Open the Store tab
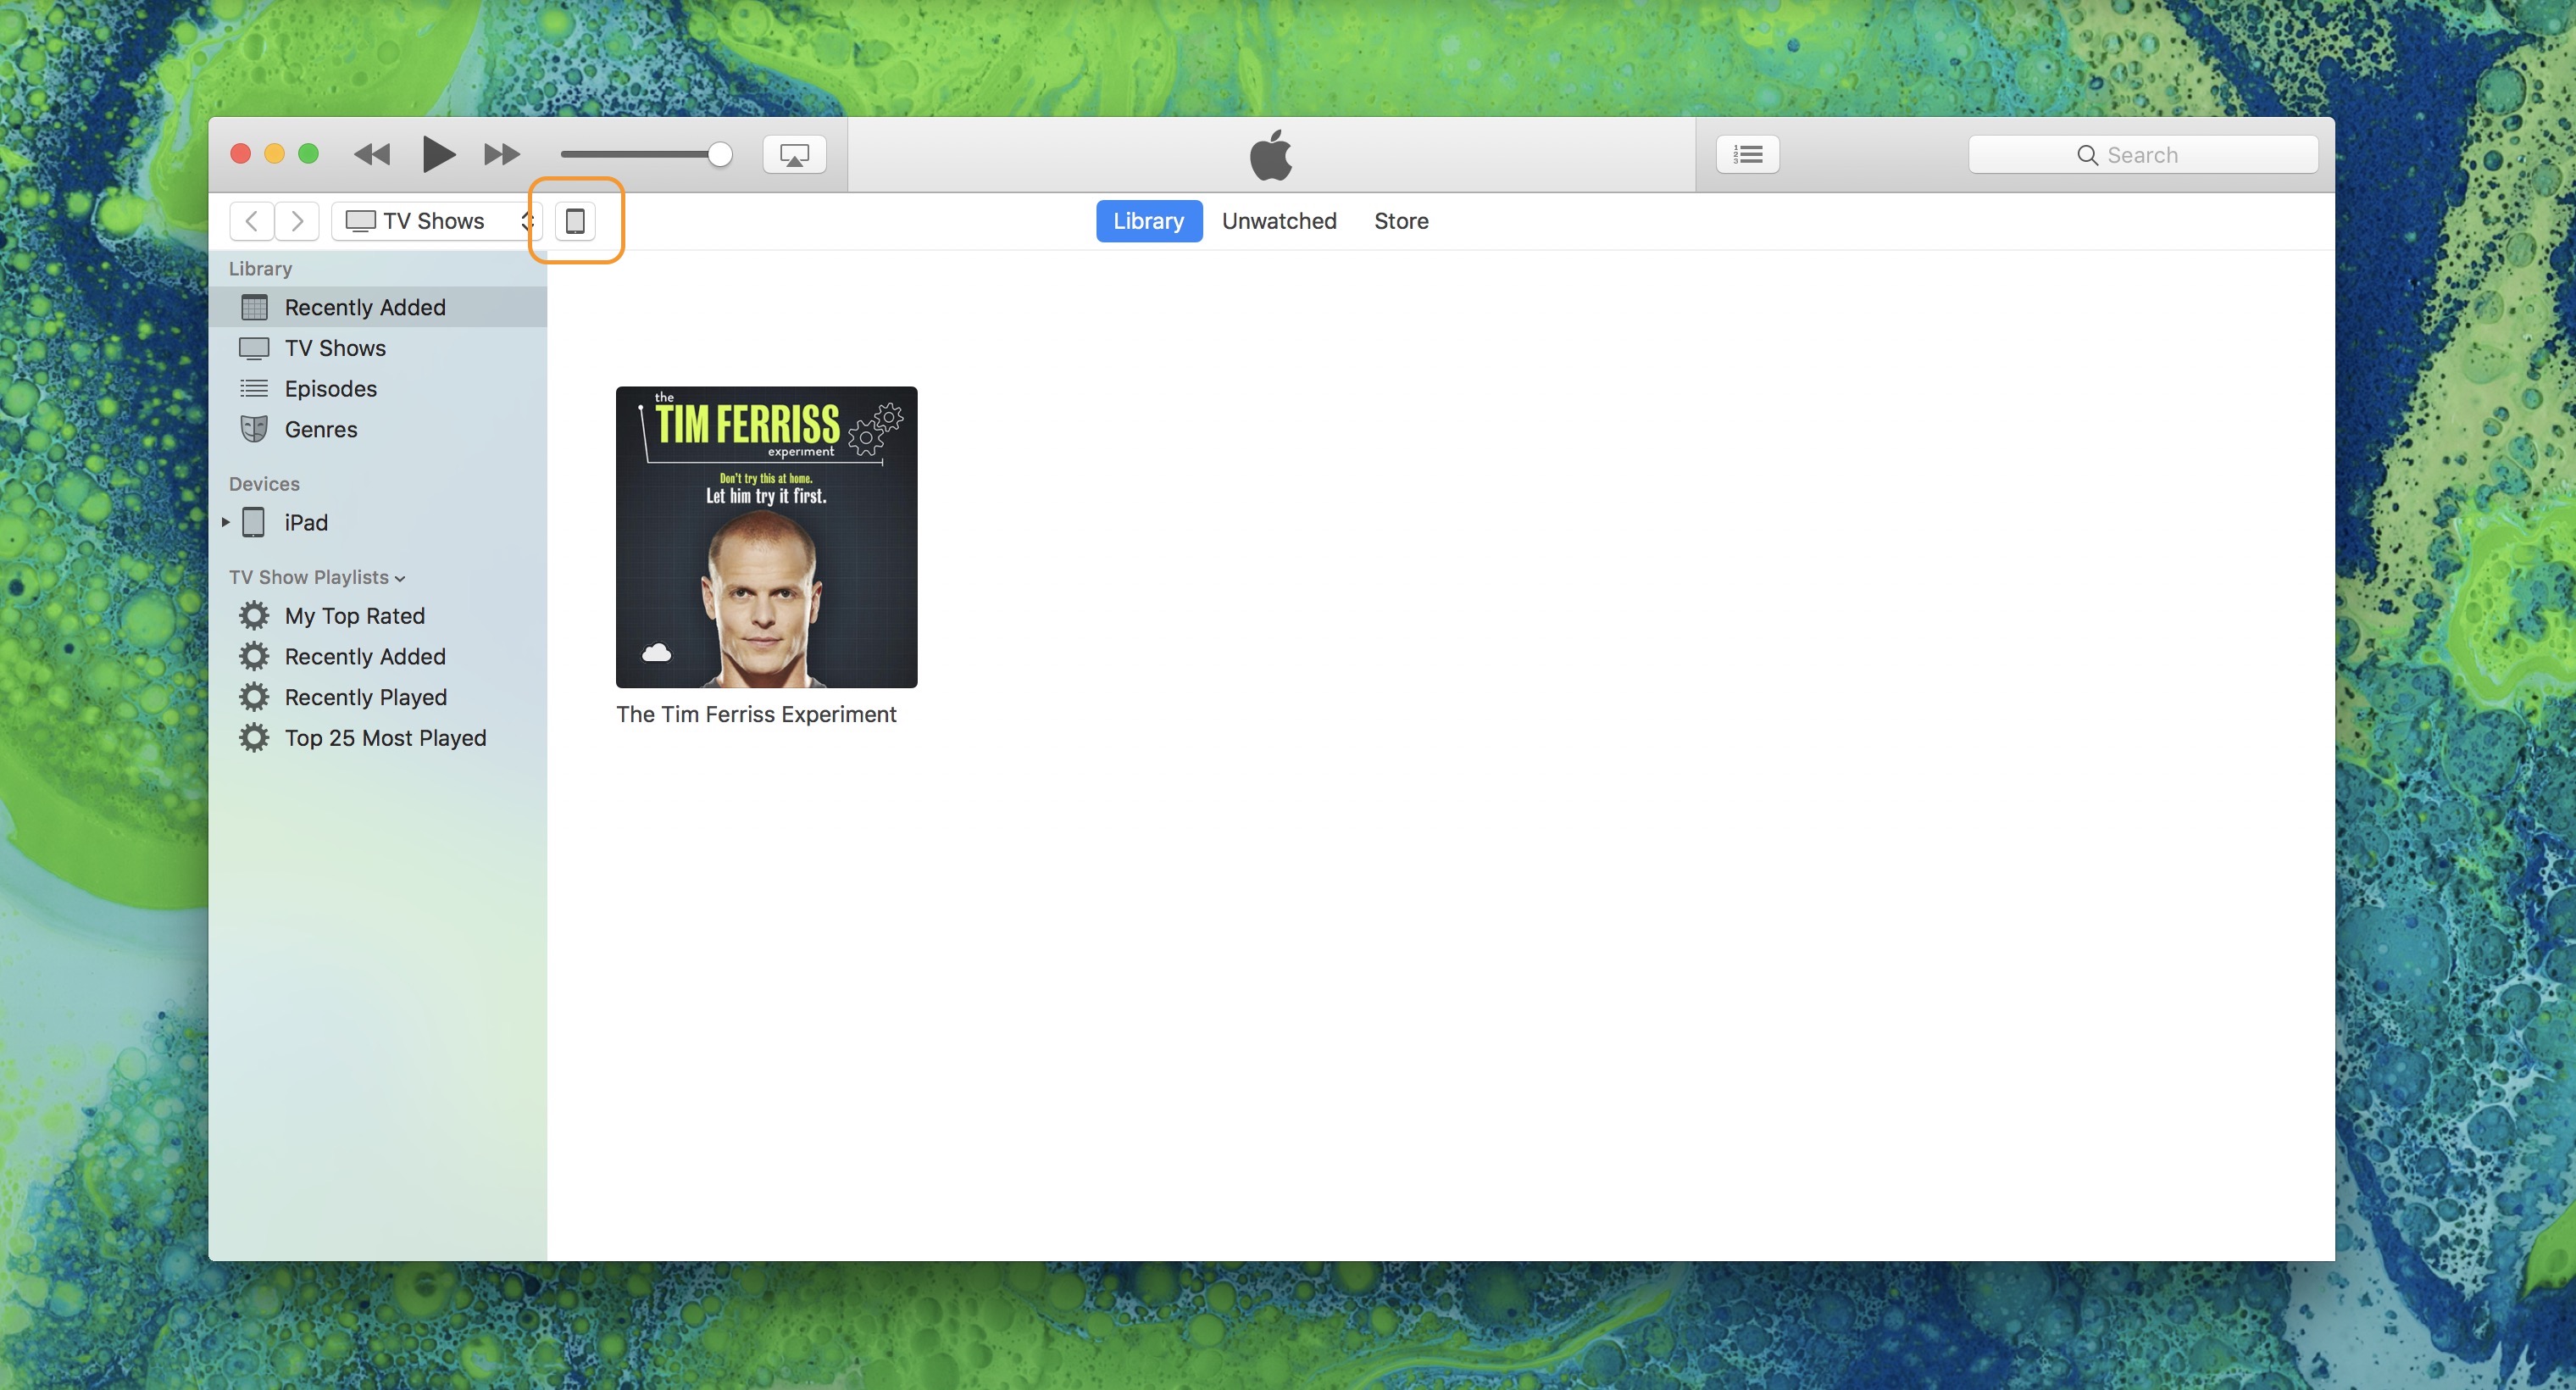Screen dimensions: 2576x1390 pyautogui.click(x=1401, y=221)
